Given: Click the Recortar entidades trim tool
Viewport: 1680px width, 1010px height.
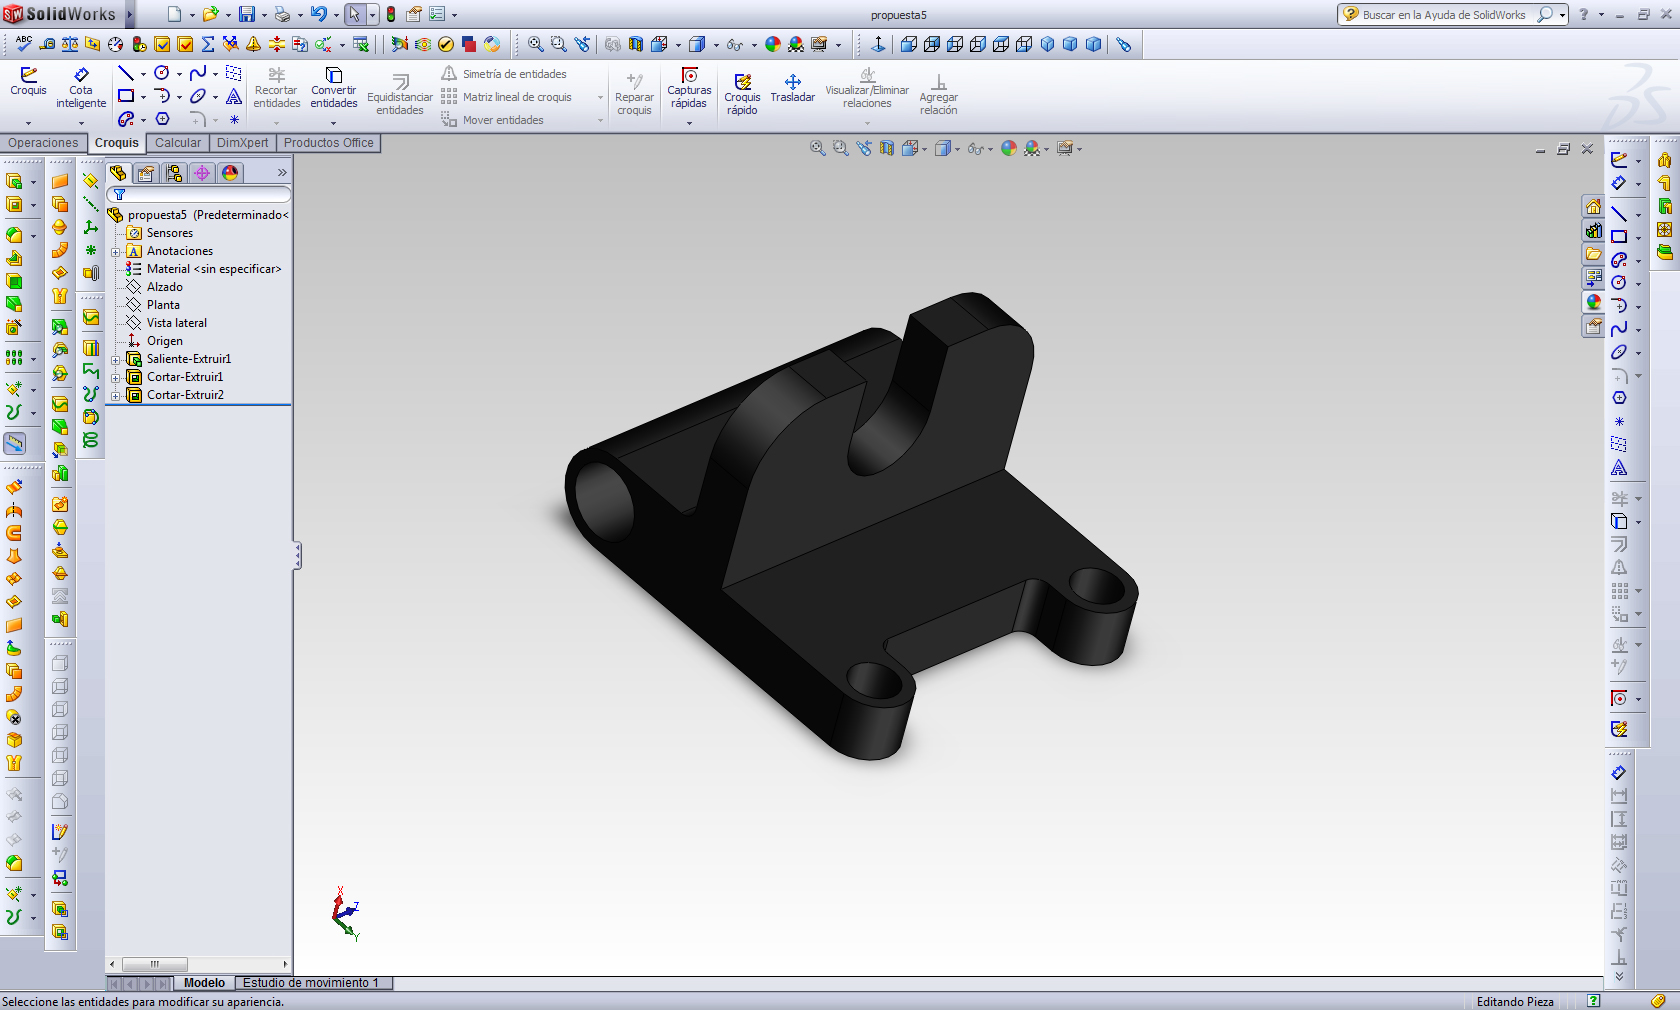Looking at the screenshot, I should 277,88.
